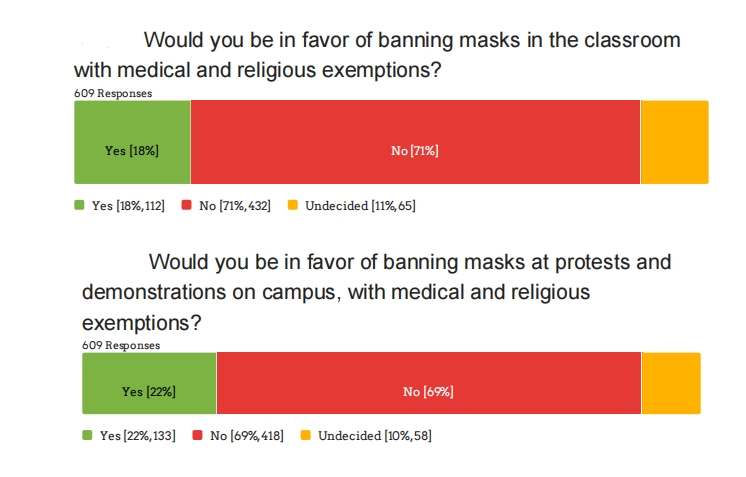The image size is (746, 477).
Task: Select the orange Undecided segment in classroom chart
Action: tap(674, 142)
